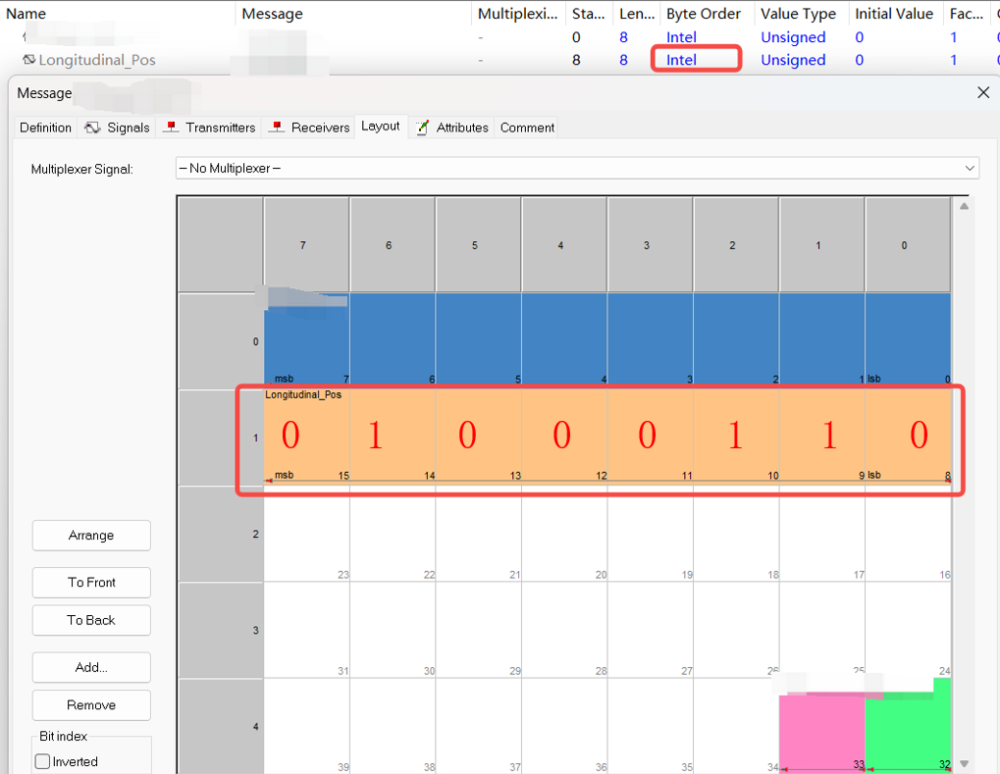Click the Attributes tab pencil icon

pos(422,128)
